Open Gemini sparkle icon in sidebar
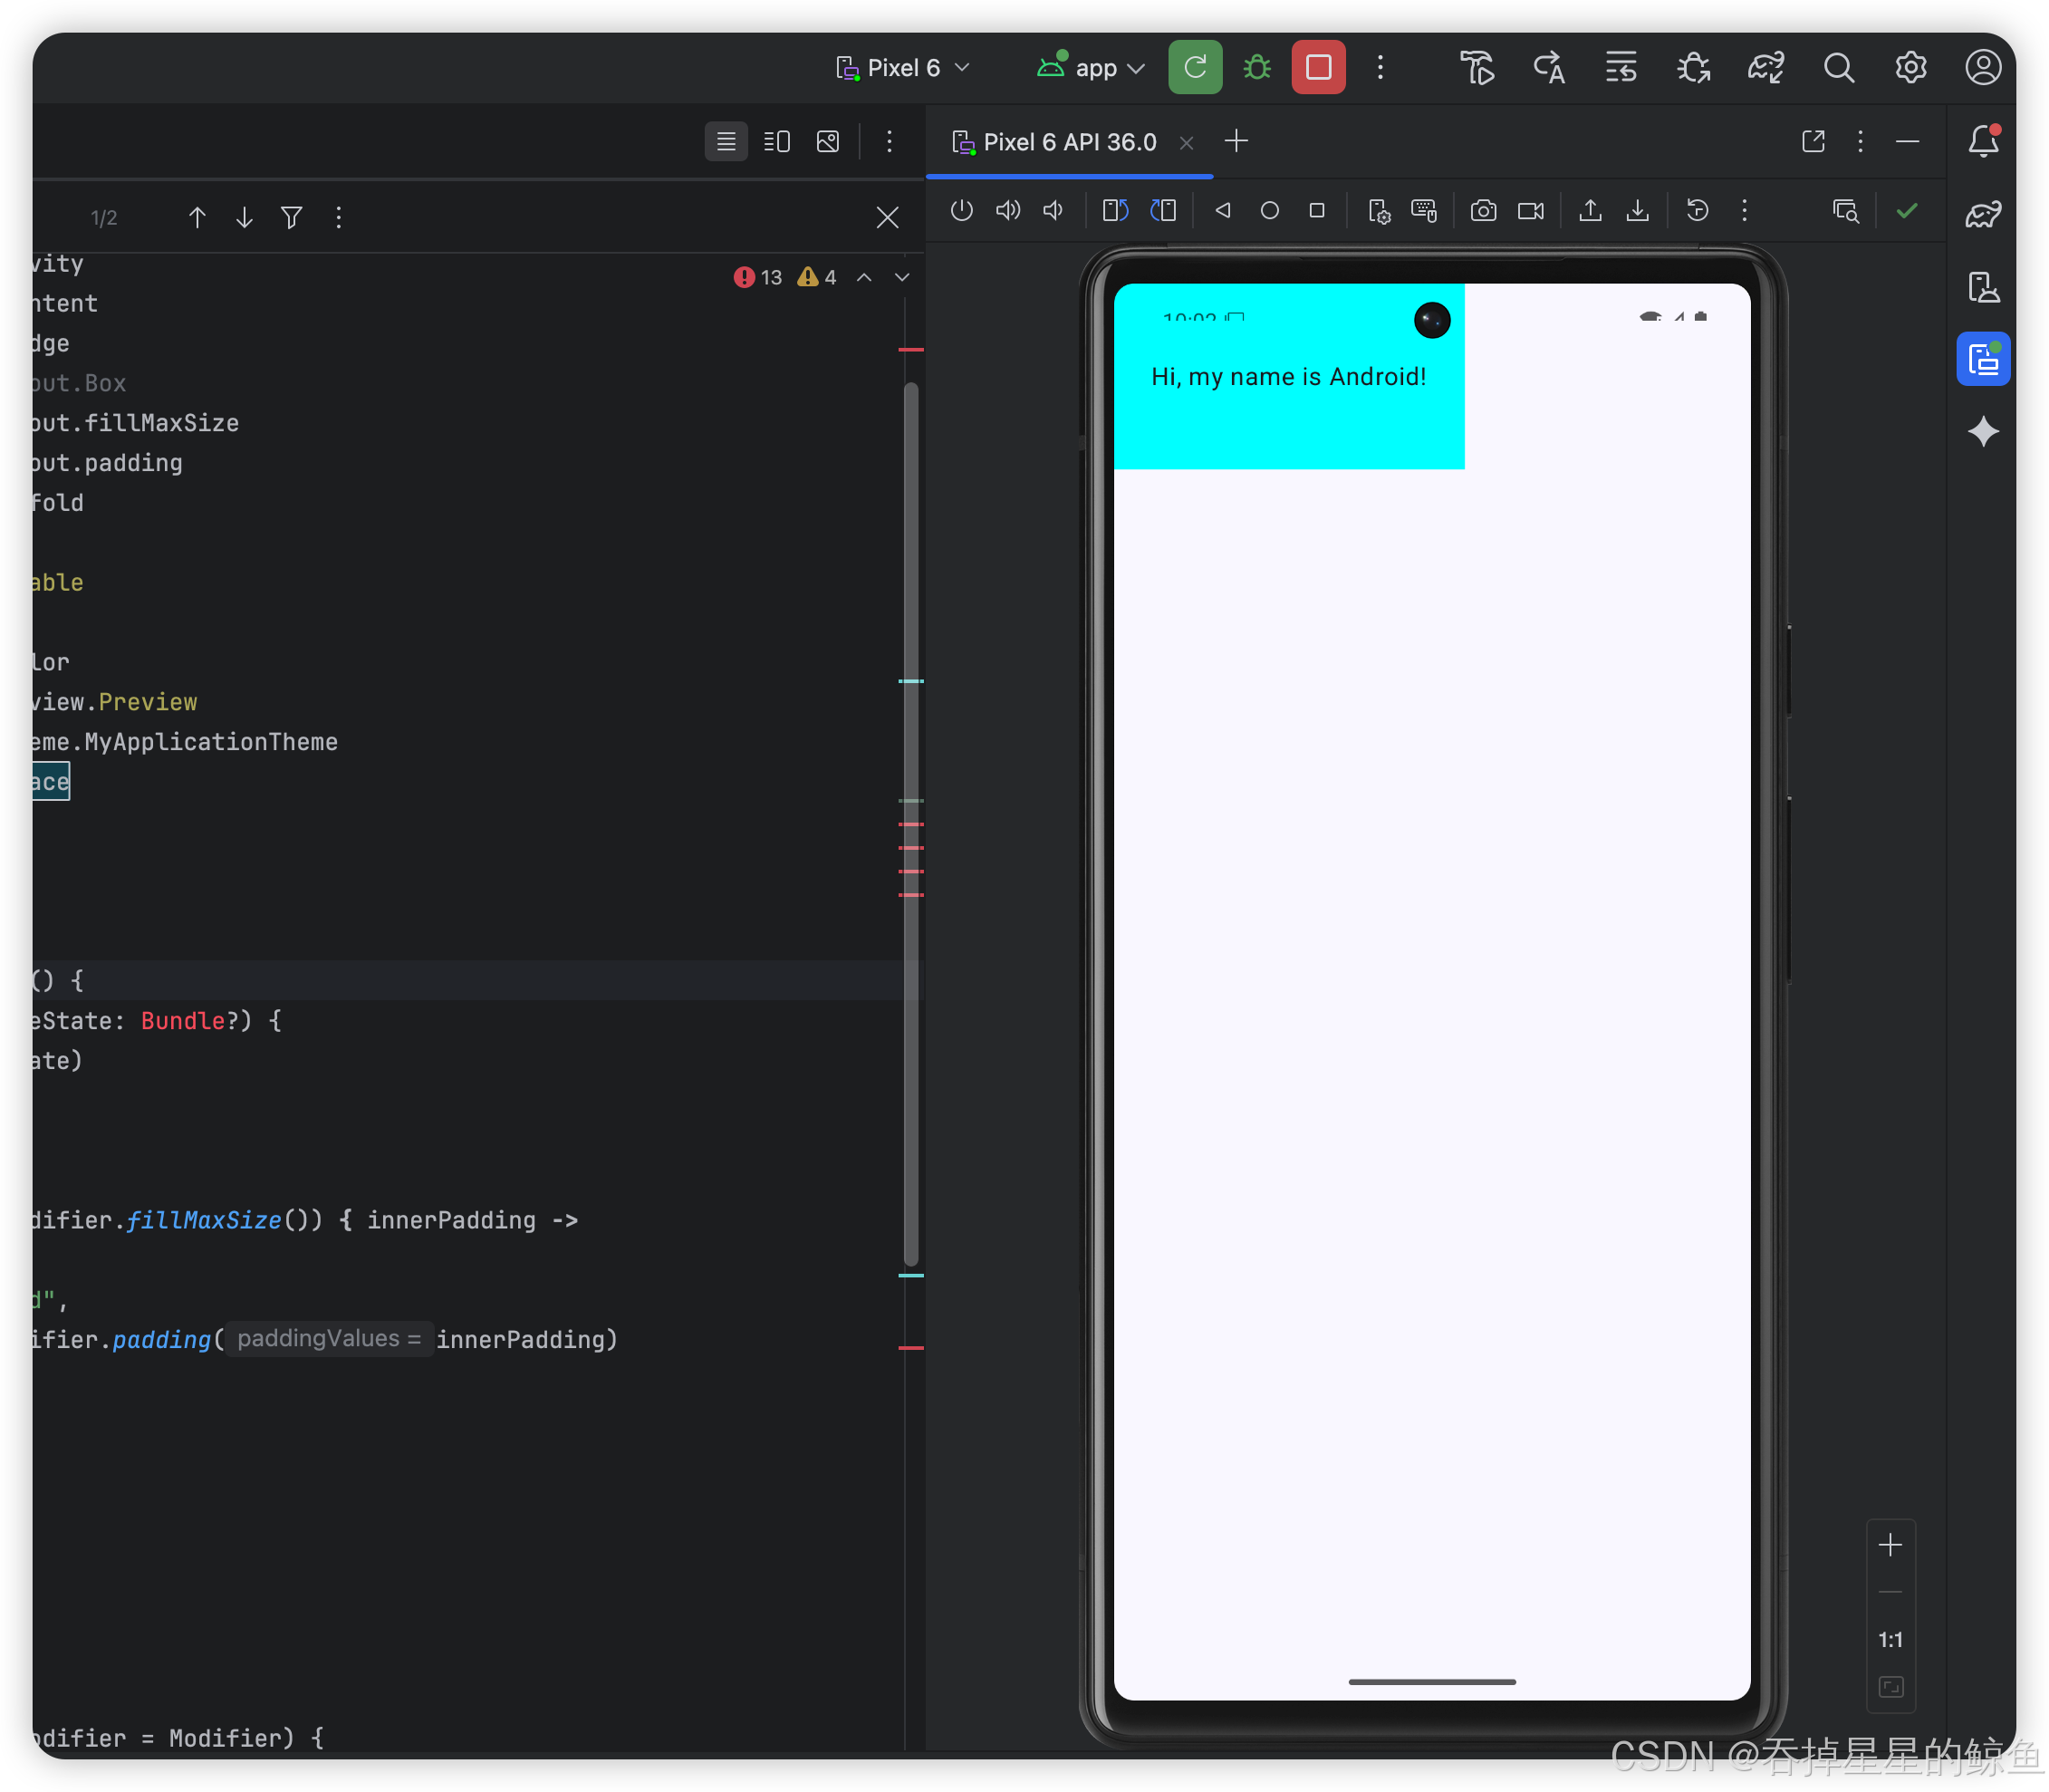 pyautogui.click(x=1982, y=432)
